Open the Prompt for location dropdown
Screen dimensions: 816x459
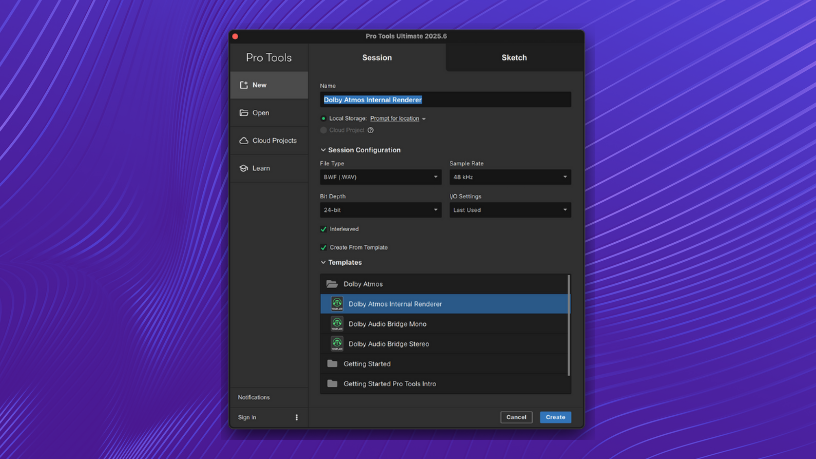pos(398,119)
